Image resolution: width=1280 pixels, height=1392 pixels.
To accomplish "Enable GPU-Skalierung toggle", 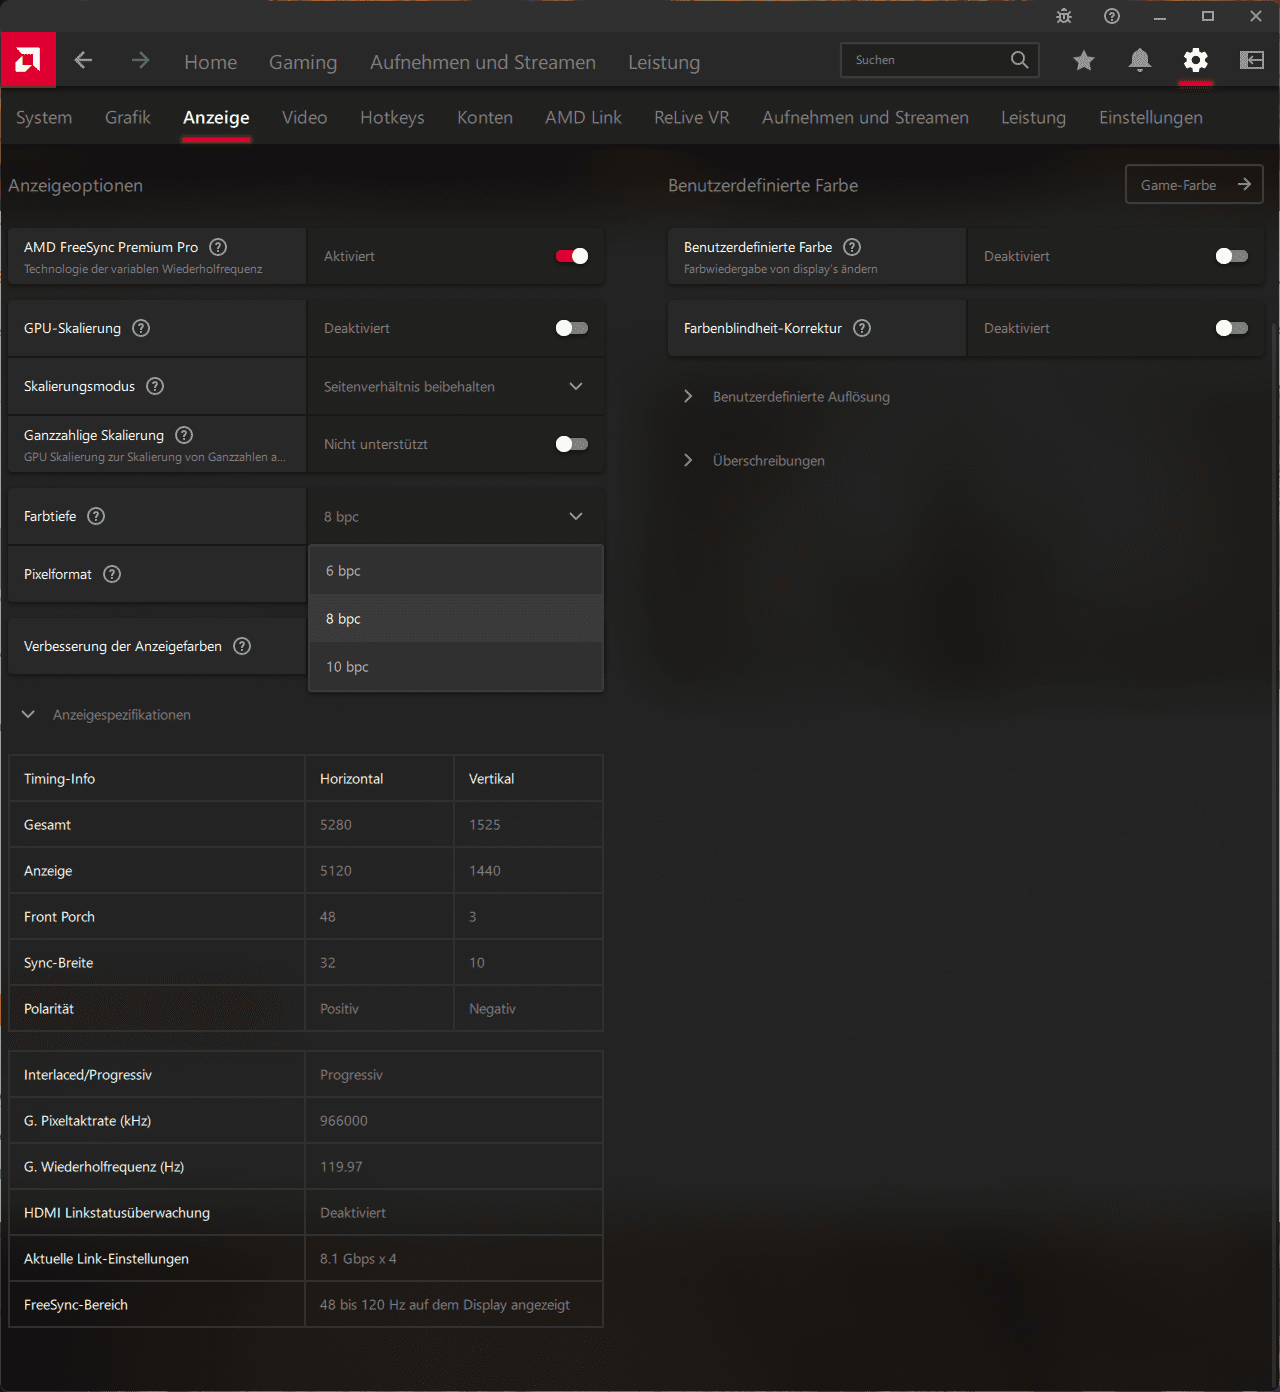I will [572, 328].
